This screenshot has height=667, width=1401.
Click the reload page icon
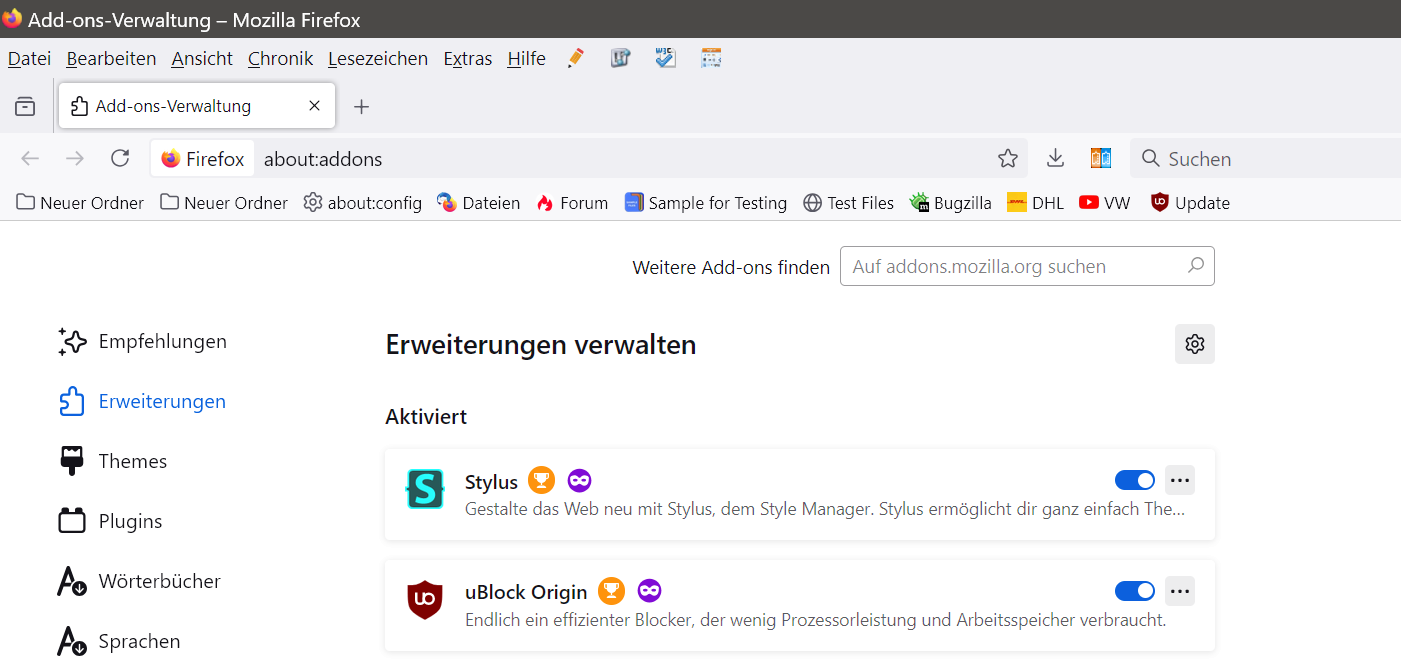click(x=120, y=158)
